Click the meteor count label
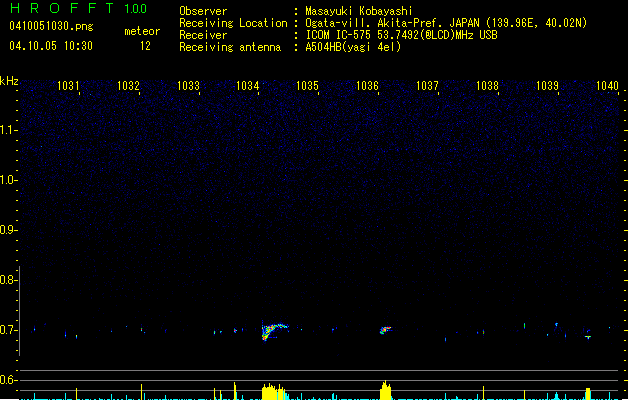Viewport: 629px width, 400px height. (142, 31)
